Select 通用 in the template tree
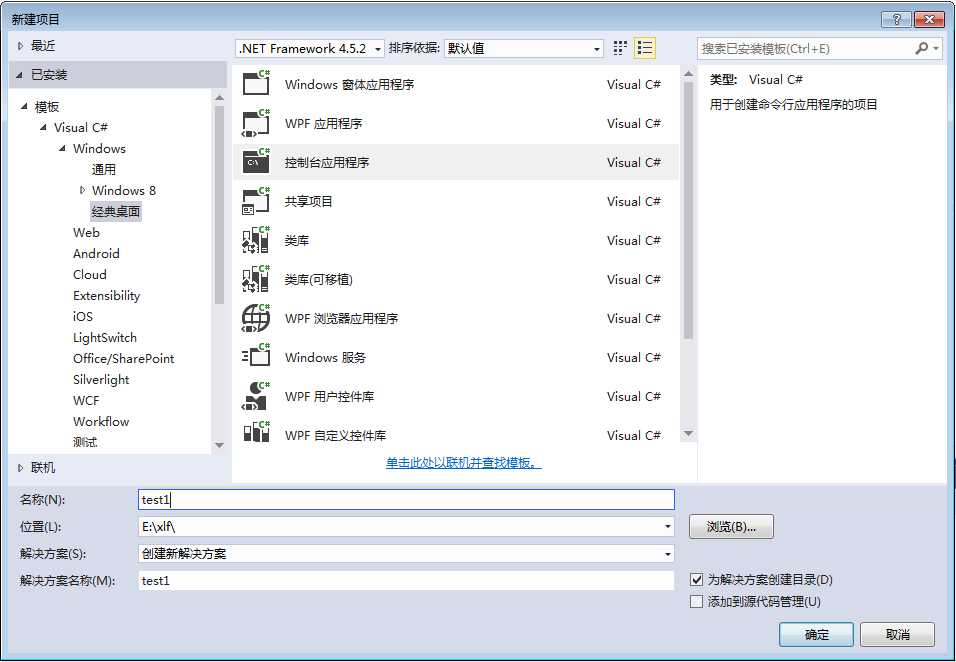956x662 pixels. [x=104, y=169]
